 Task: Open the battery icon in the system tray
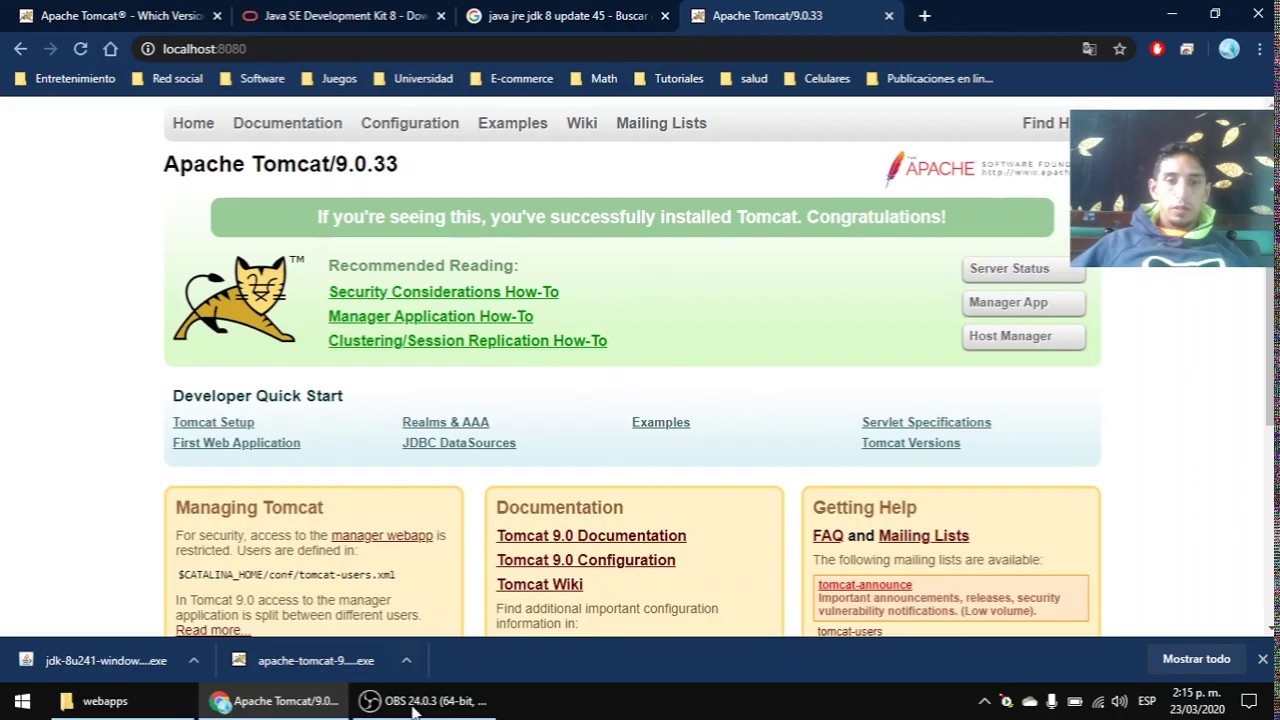pos(1075,701)
